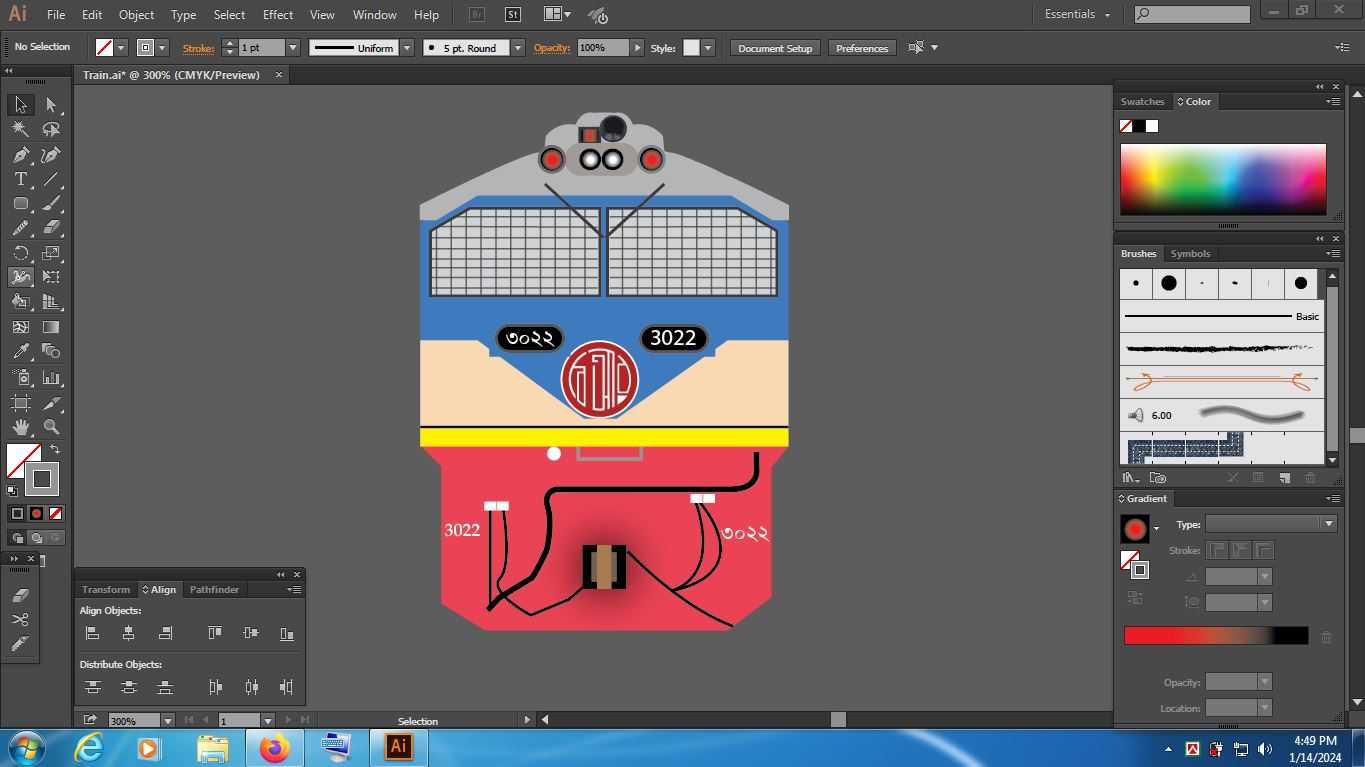1365x767 pixels.
Task: Switch to the Transform tab
Action: pos(106,590)
